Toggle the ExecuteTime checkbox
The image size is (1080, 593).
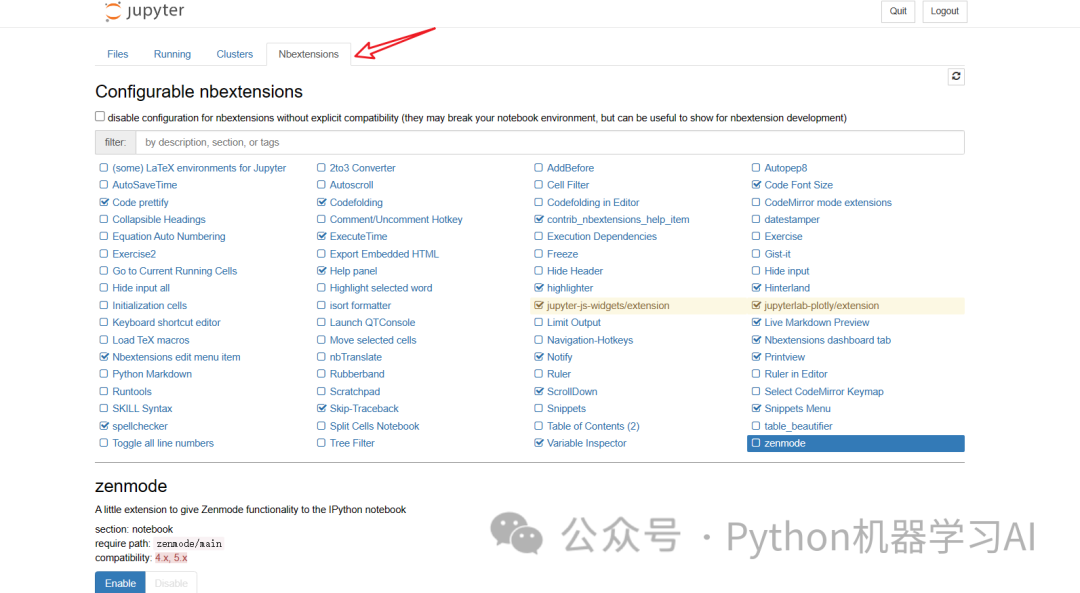[321, 237]
